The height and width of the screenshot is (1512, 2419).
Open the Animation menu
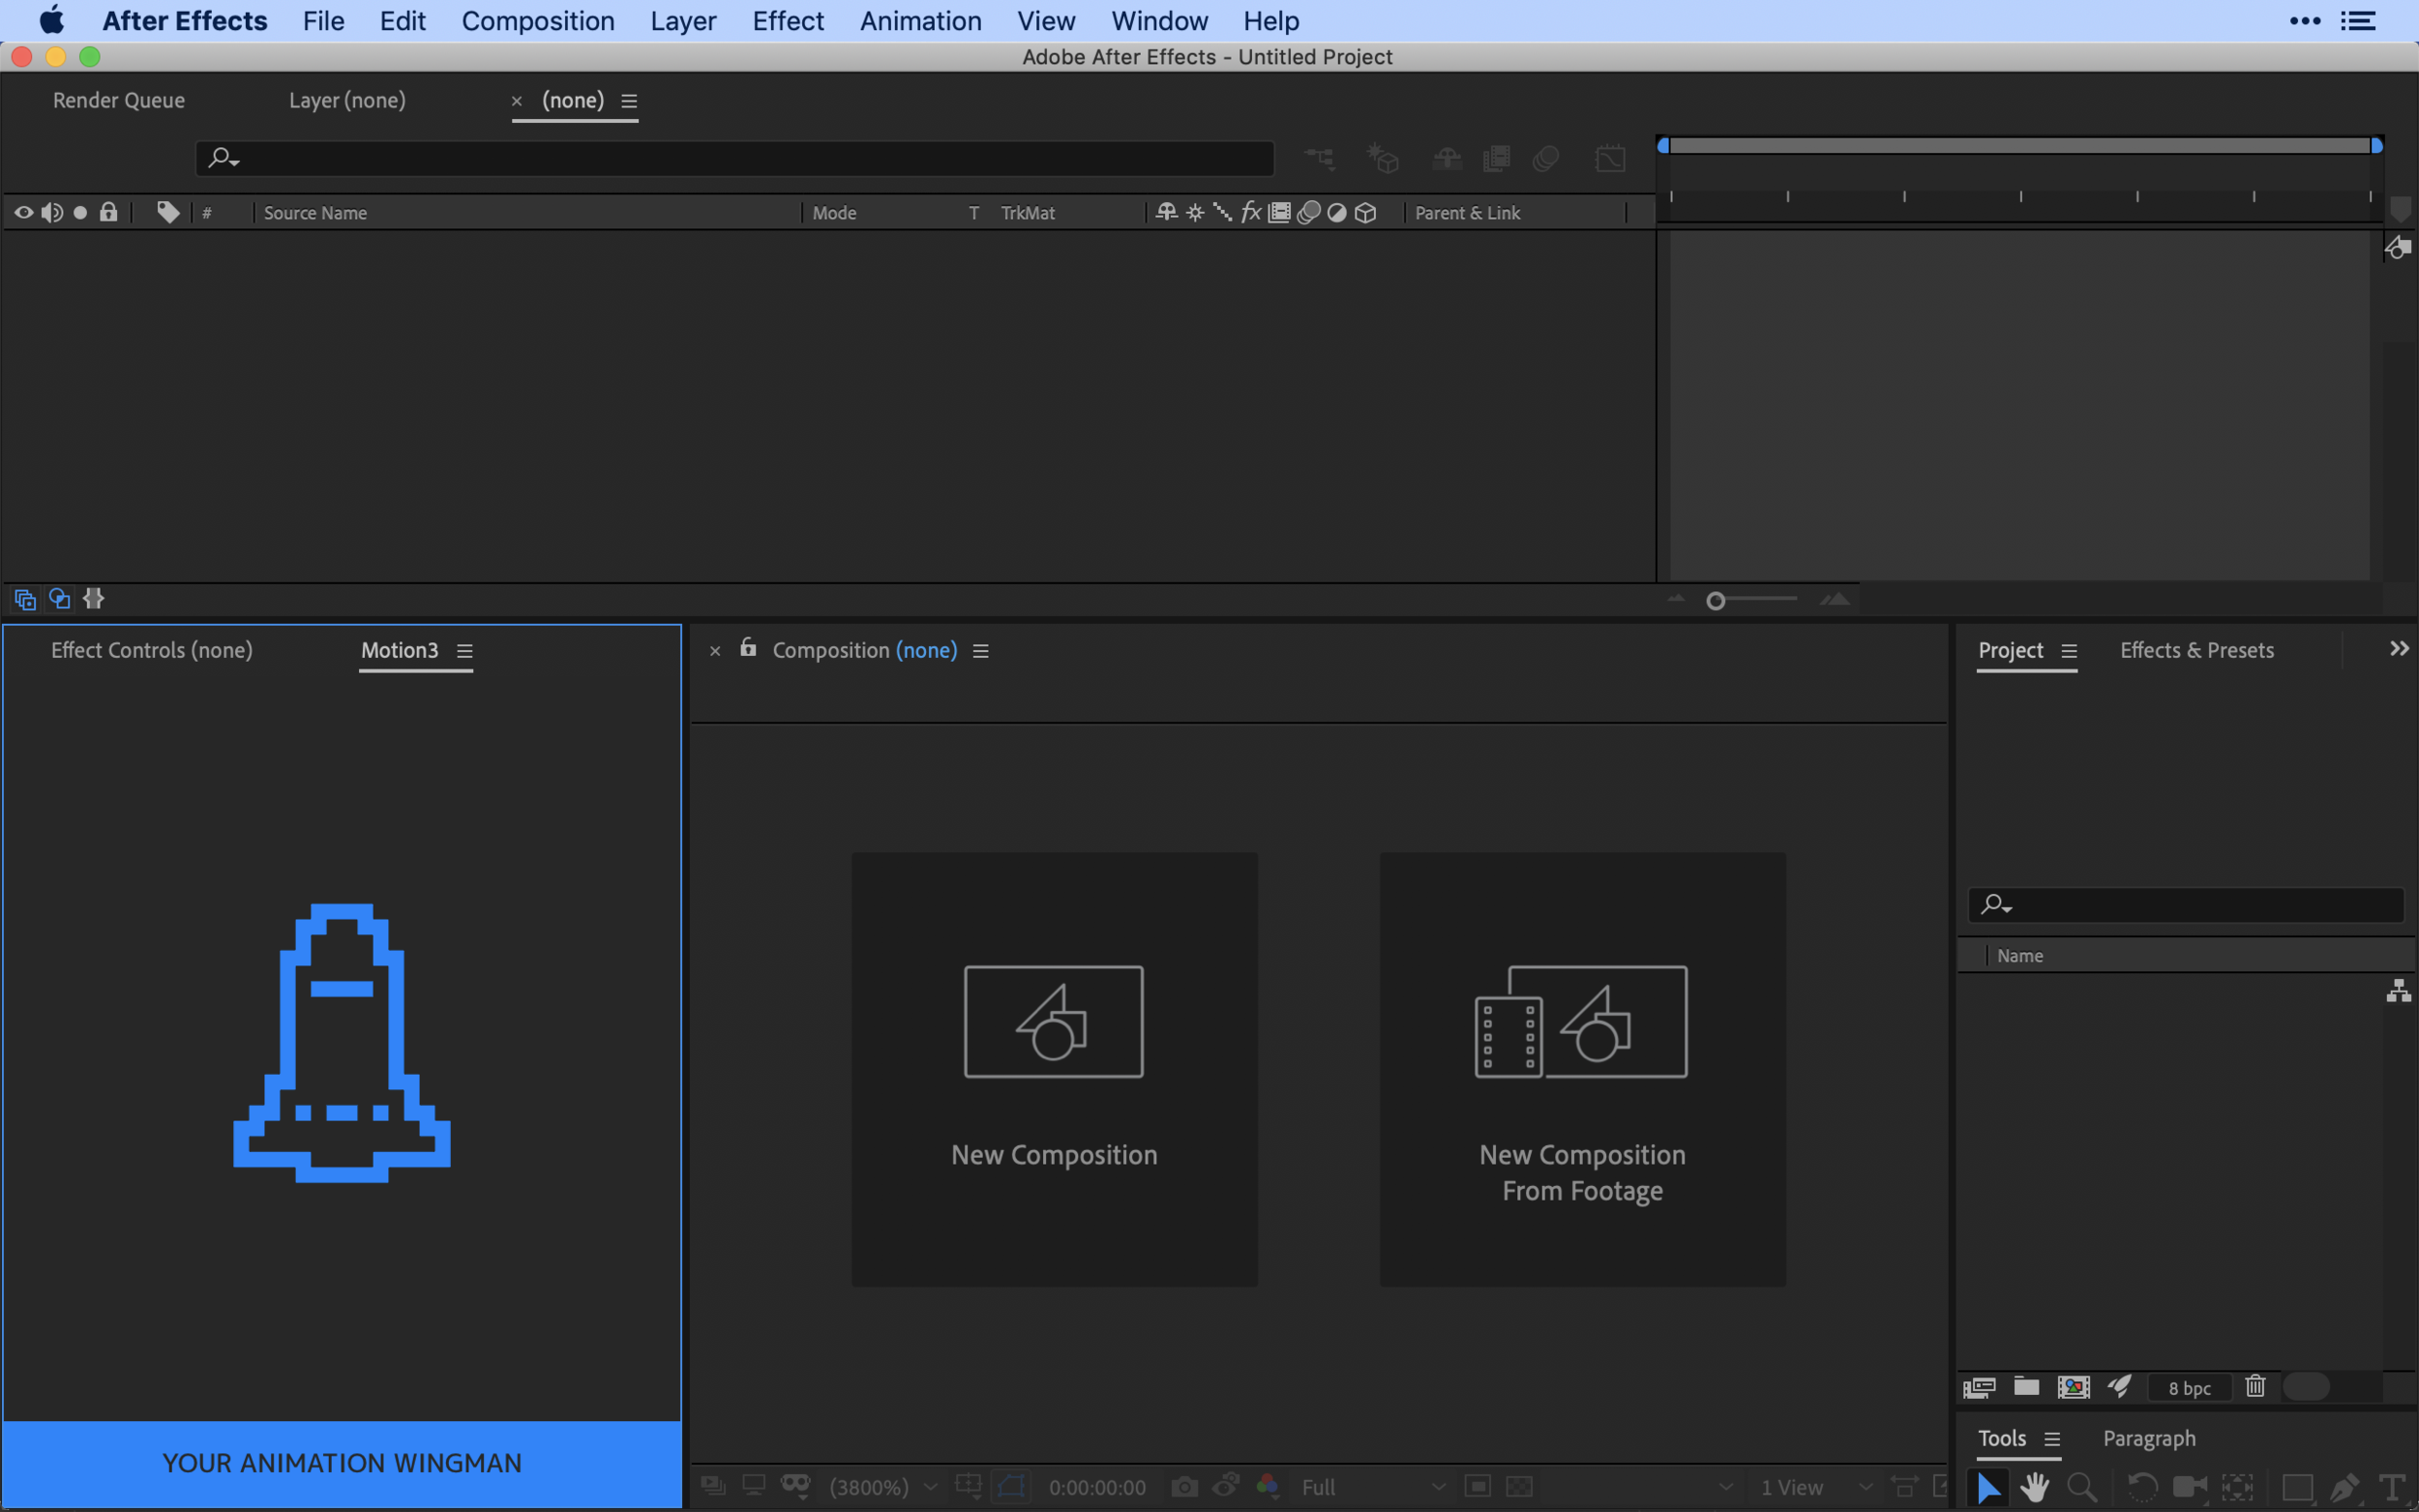(x=920, y=20)
